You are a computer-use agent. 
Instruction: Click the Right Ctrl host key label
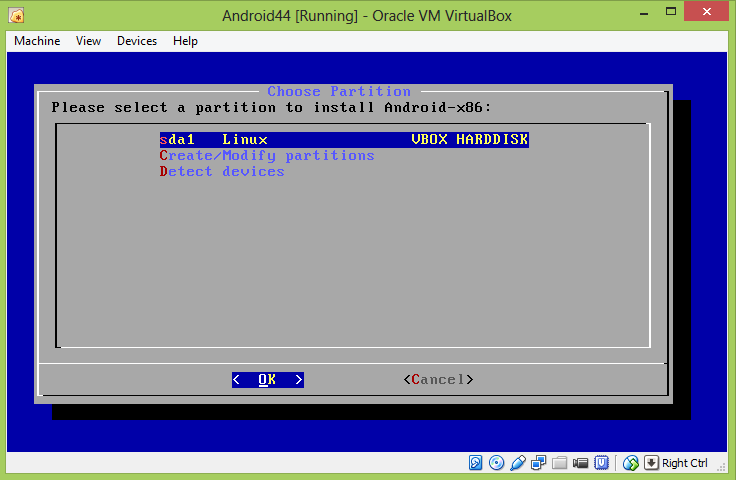684,463
